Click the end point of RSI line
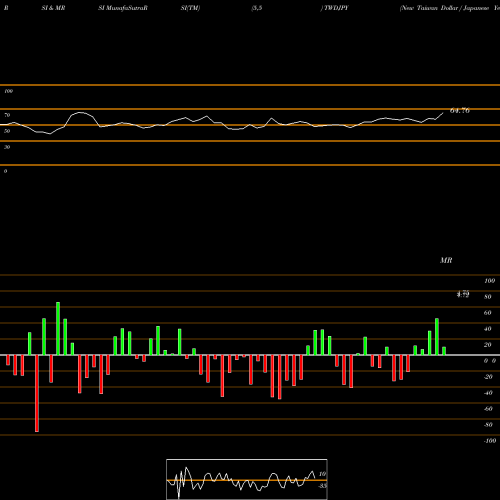The image size is (500, 500). (x=443, y=113)
